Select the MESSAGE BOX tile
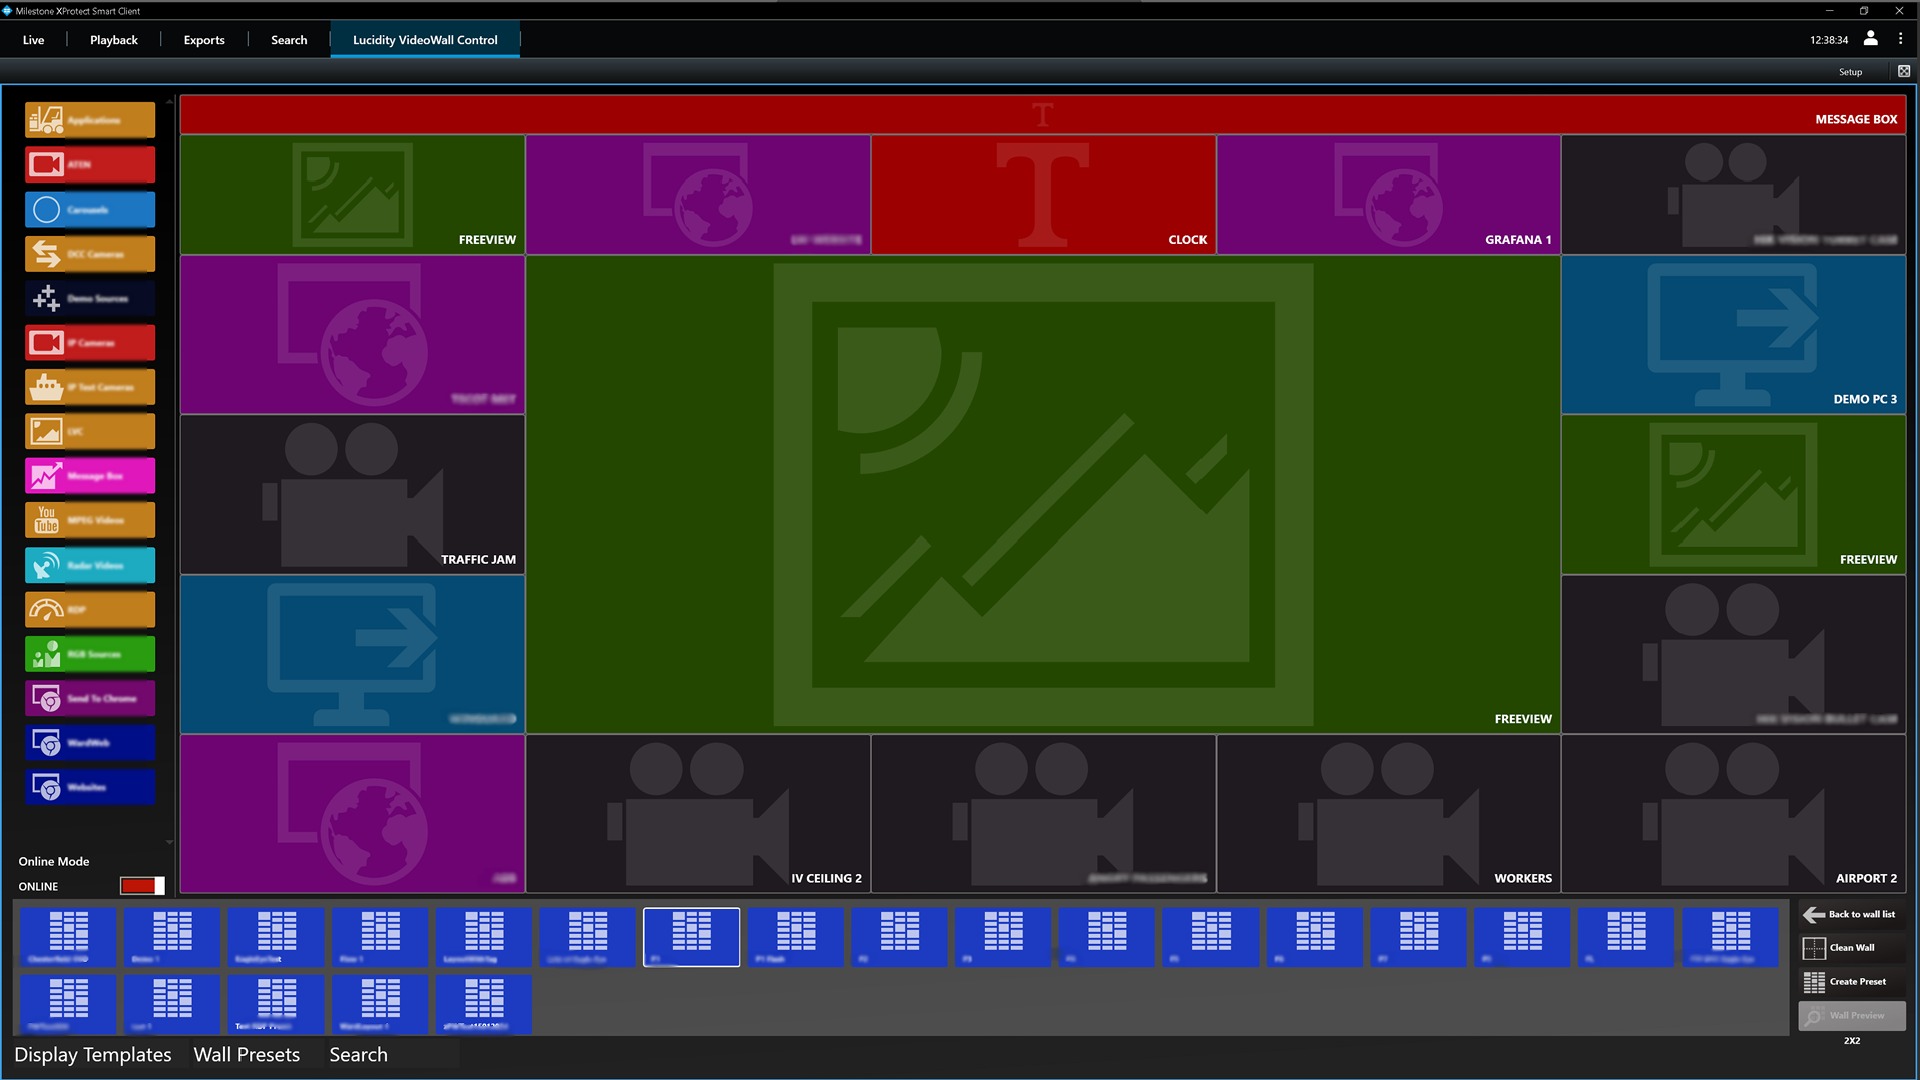1920x1080 pixels. 1043,115
